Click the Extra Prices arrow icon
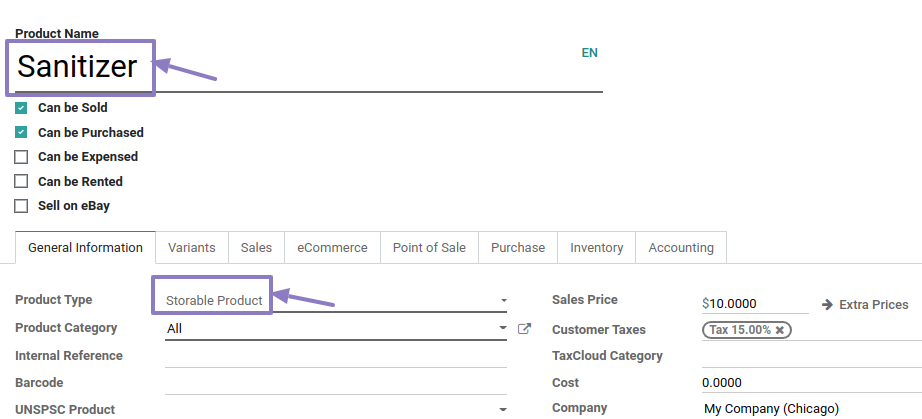The height and width of the screenshot is (419, 922). (827, 304)
